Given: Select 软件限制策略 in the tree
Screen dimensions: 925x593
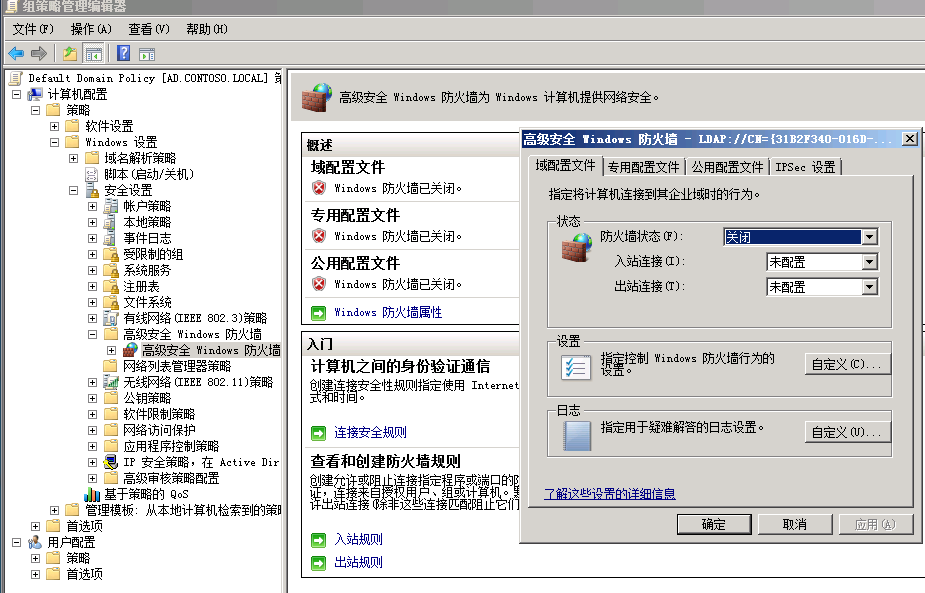Looking at the screenshot, I should point(159,414).
